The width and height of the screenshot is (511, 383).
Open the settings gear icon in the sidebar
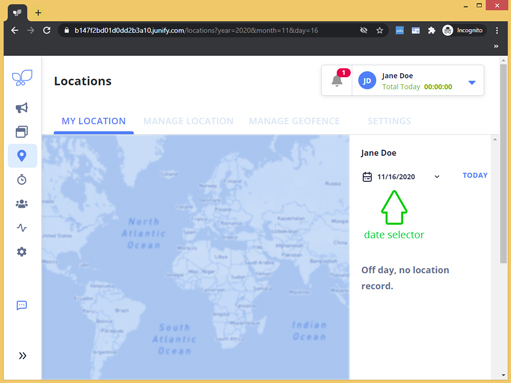point(22,252)
